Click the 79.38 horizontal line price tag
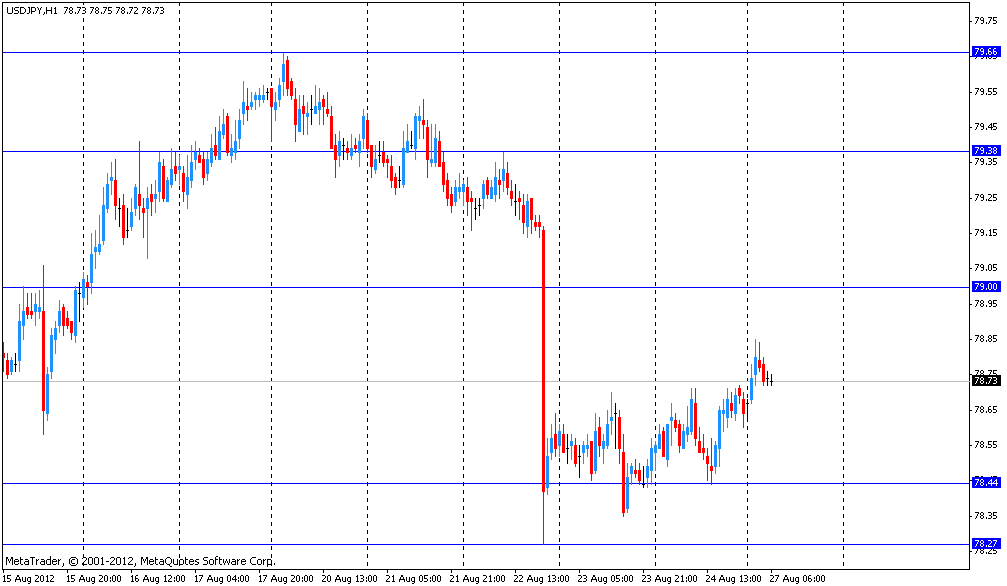 [x=985, y=150]
